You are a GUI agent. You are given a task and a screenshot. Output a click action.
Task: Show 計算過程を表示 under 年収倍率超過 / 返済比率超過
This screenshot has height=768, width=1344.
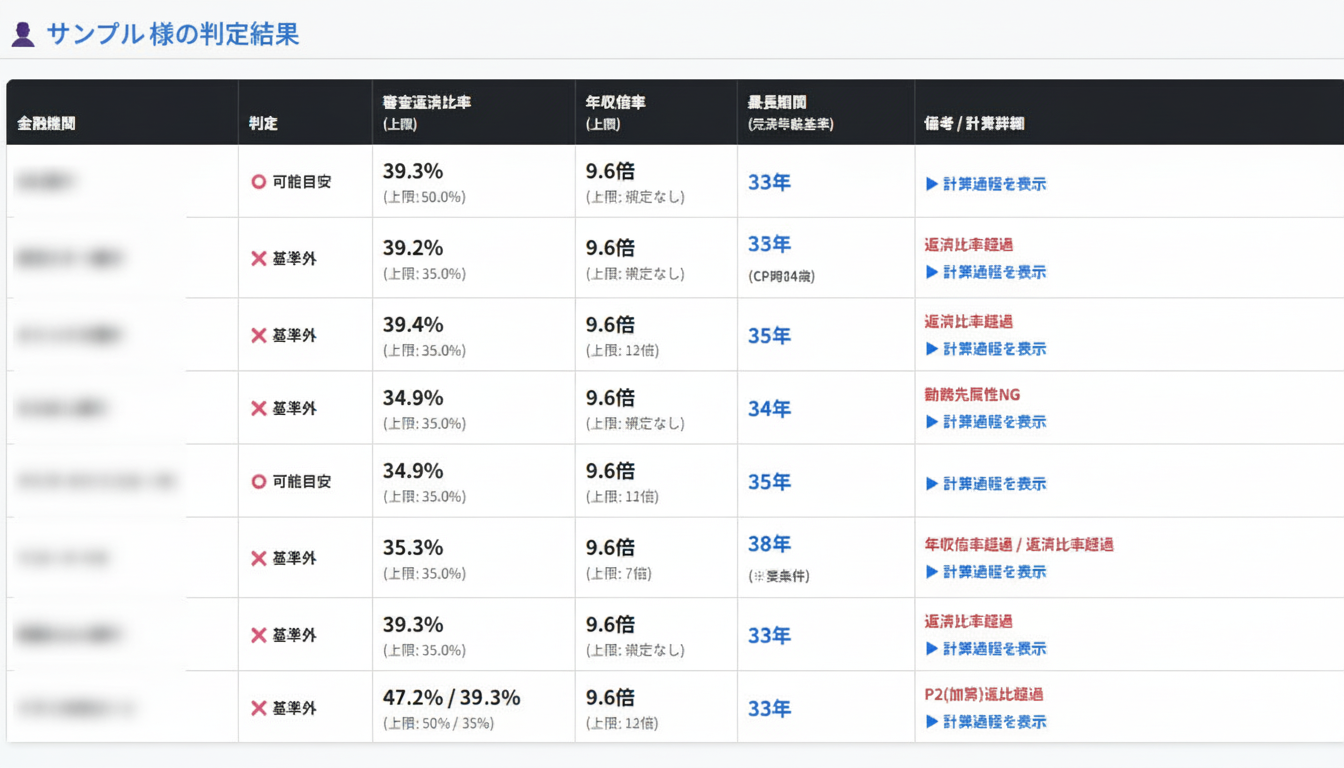click(986, 572)
